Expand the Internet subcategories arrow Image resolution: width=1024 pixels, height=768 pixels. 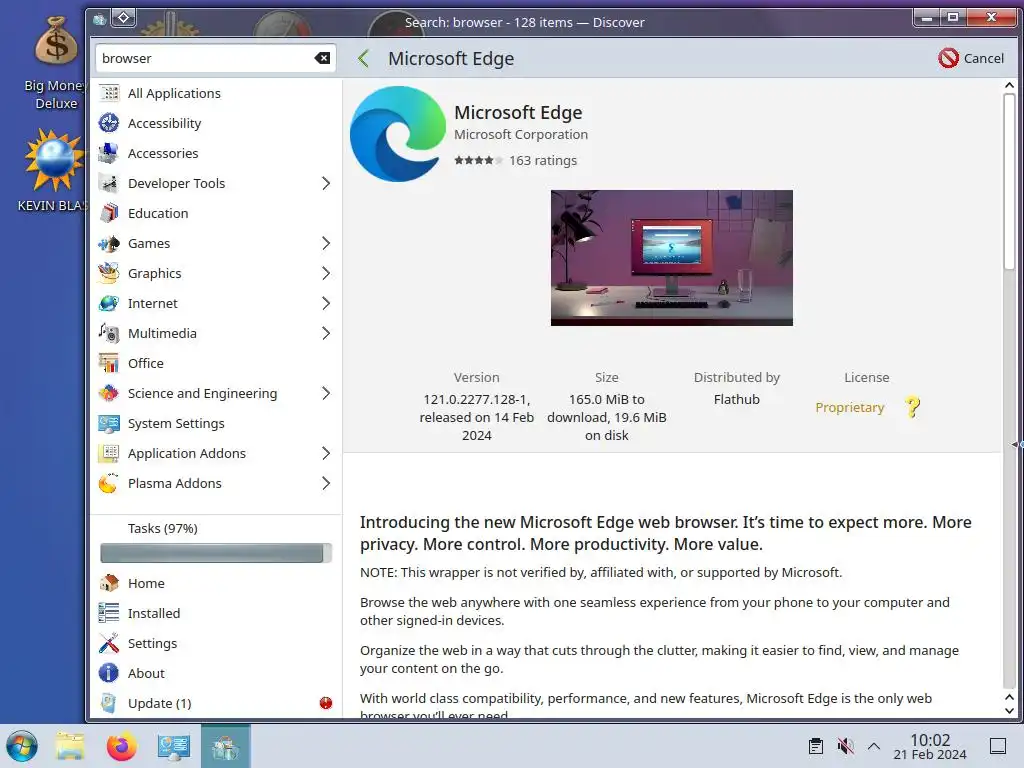pyautogui.click(x=326, y=304)
